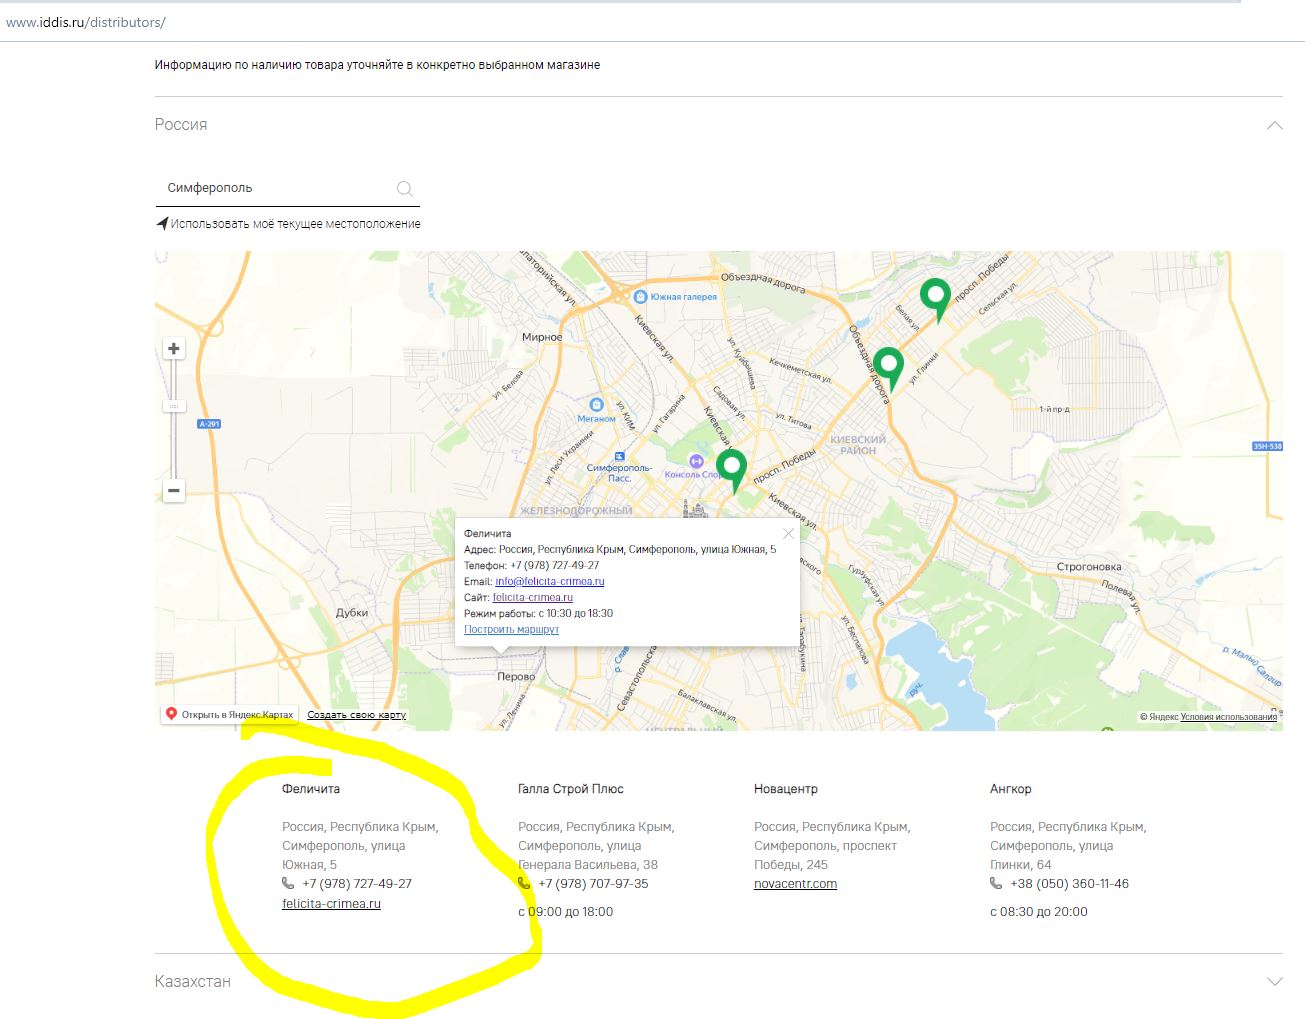Click the www.iddis.ru/distributors/ address bar
Image resolution: width=1305 pixels, height=1019 pixels.
click(x=86, y=22)
